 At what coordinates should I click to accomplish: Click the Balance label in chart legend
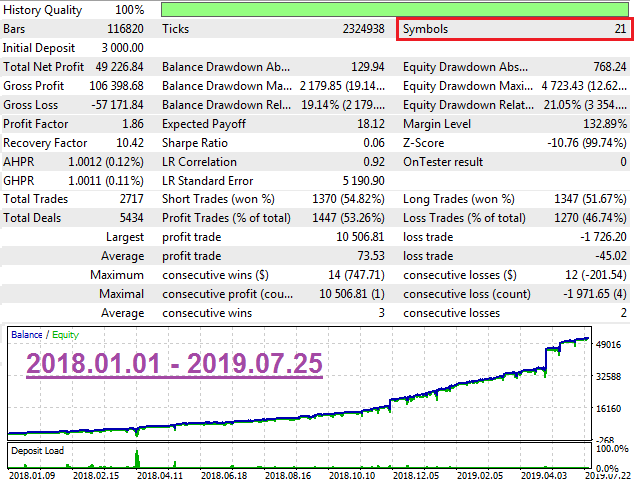pos(27,335)
